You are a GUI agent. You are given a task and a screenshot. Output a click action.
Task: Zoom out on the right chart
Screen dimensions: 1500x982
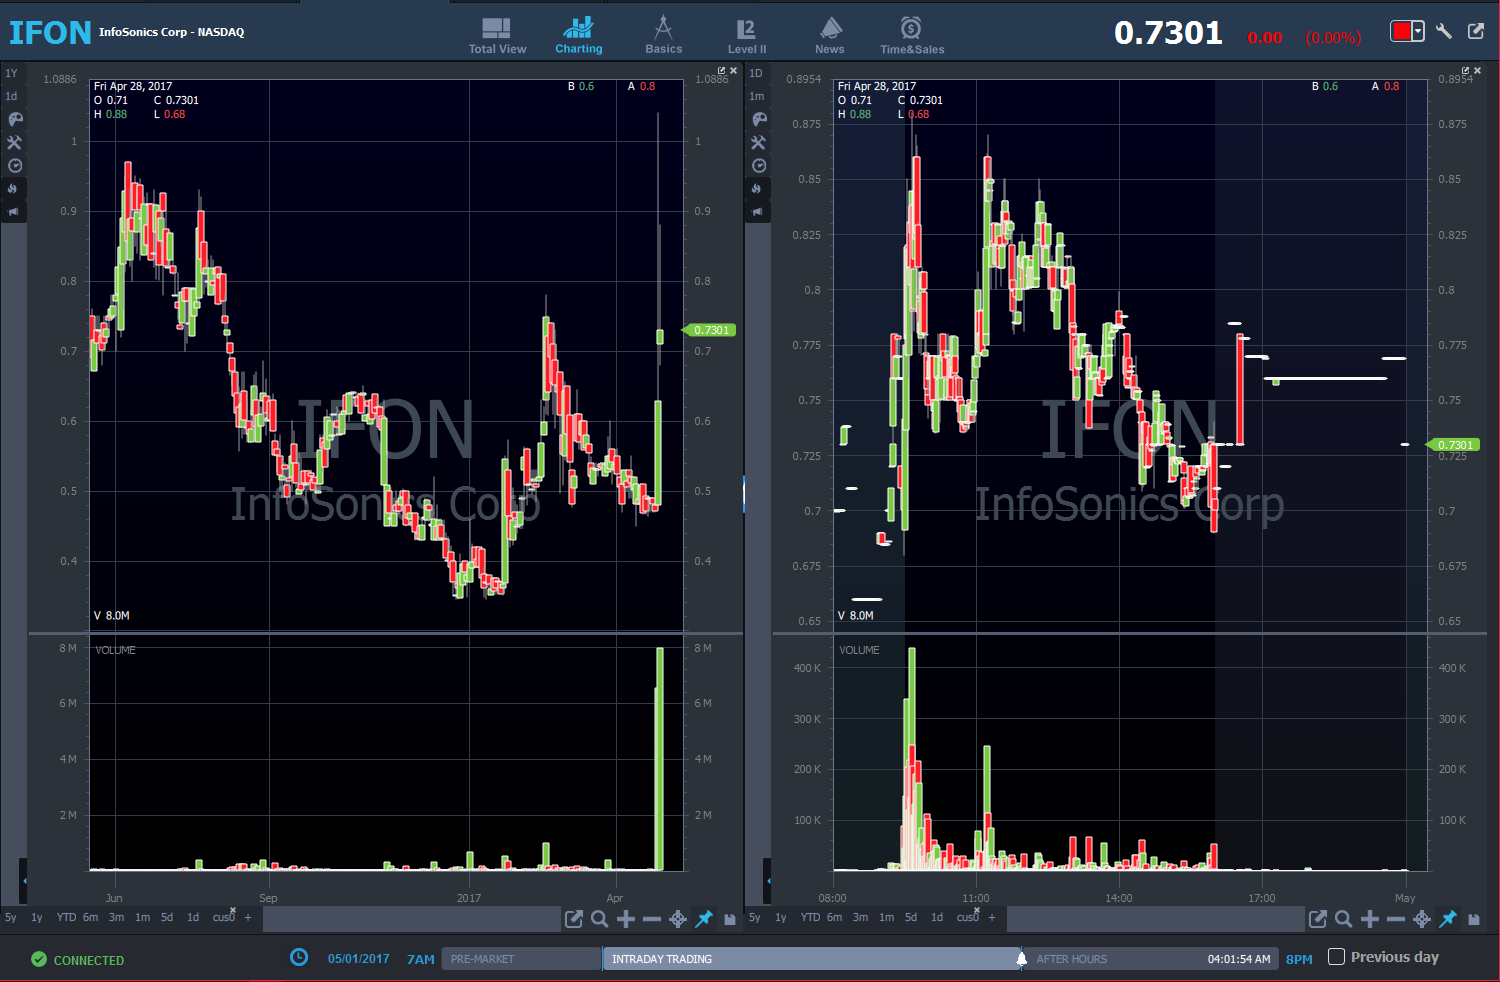coord(1396,919)
